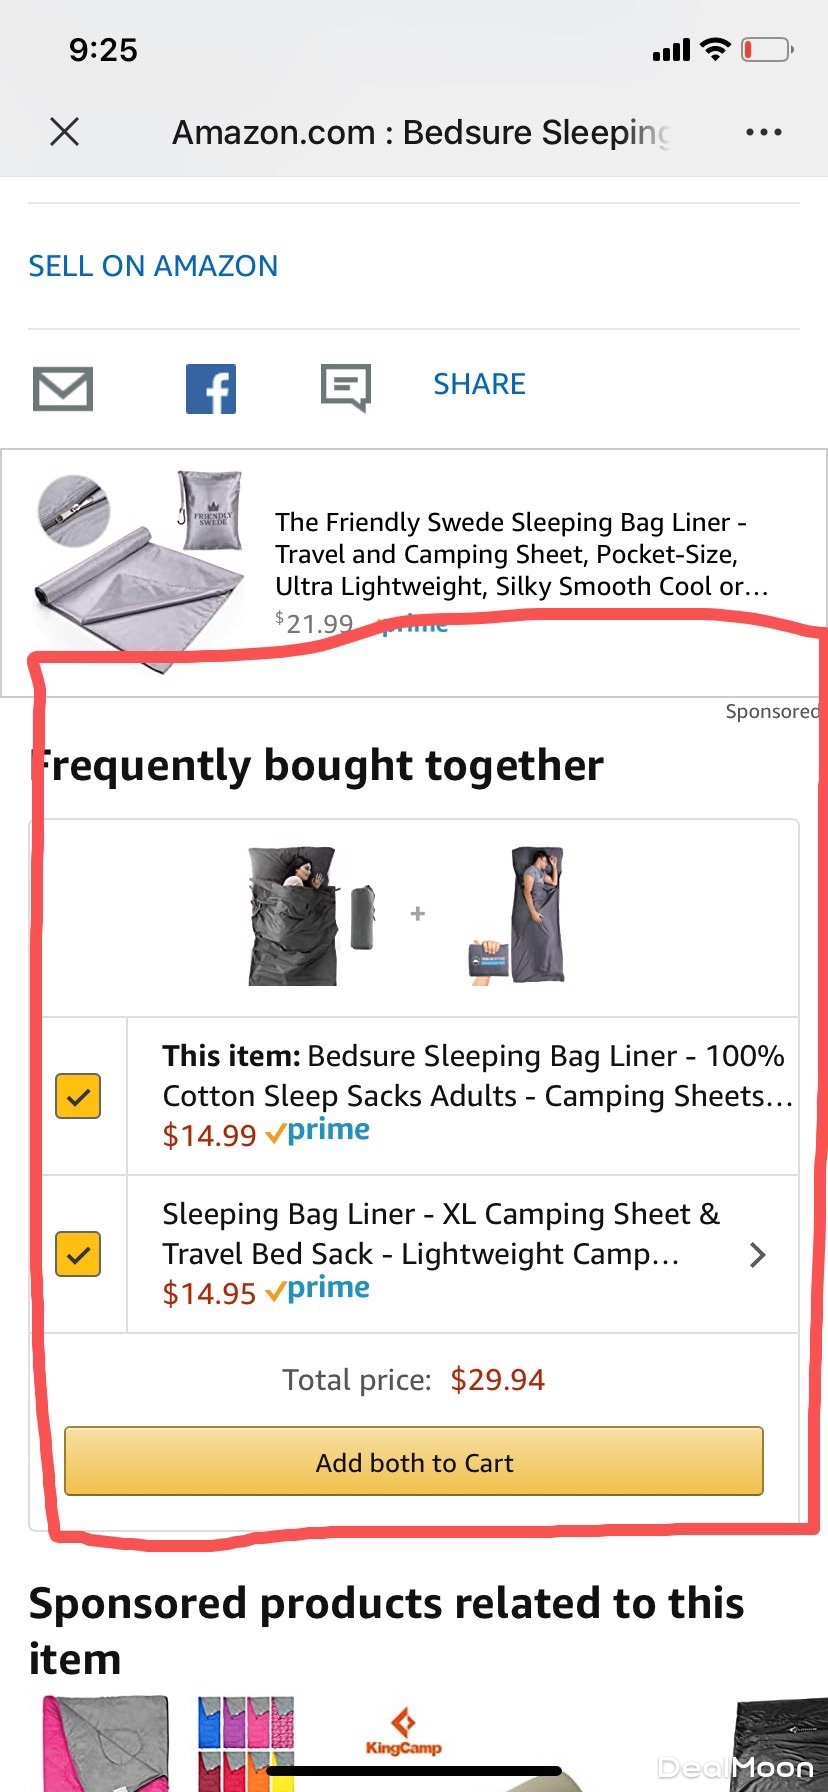Expand XL Camping Sheet item chevron

pyautogui.click(x=758, y=1255)
